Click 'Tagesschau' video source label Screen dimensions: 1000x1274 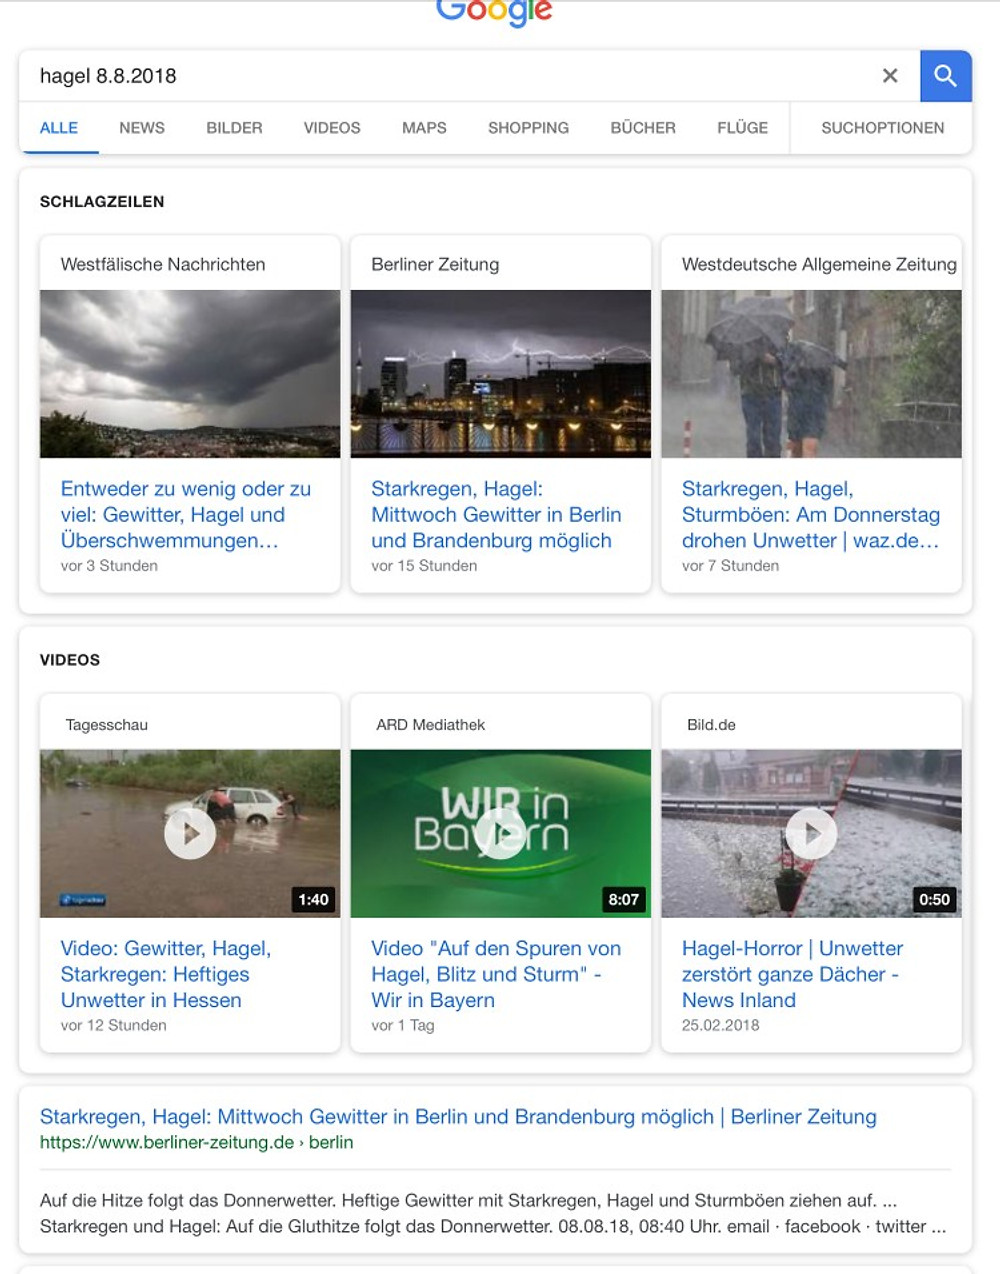point(107,725)
